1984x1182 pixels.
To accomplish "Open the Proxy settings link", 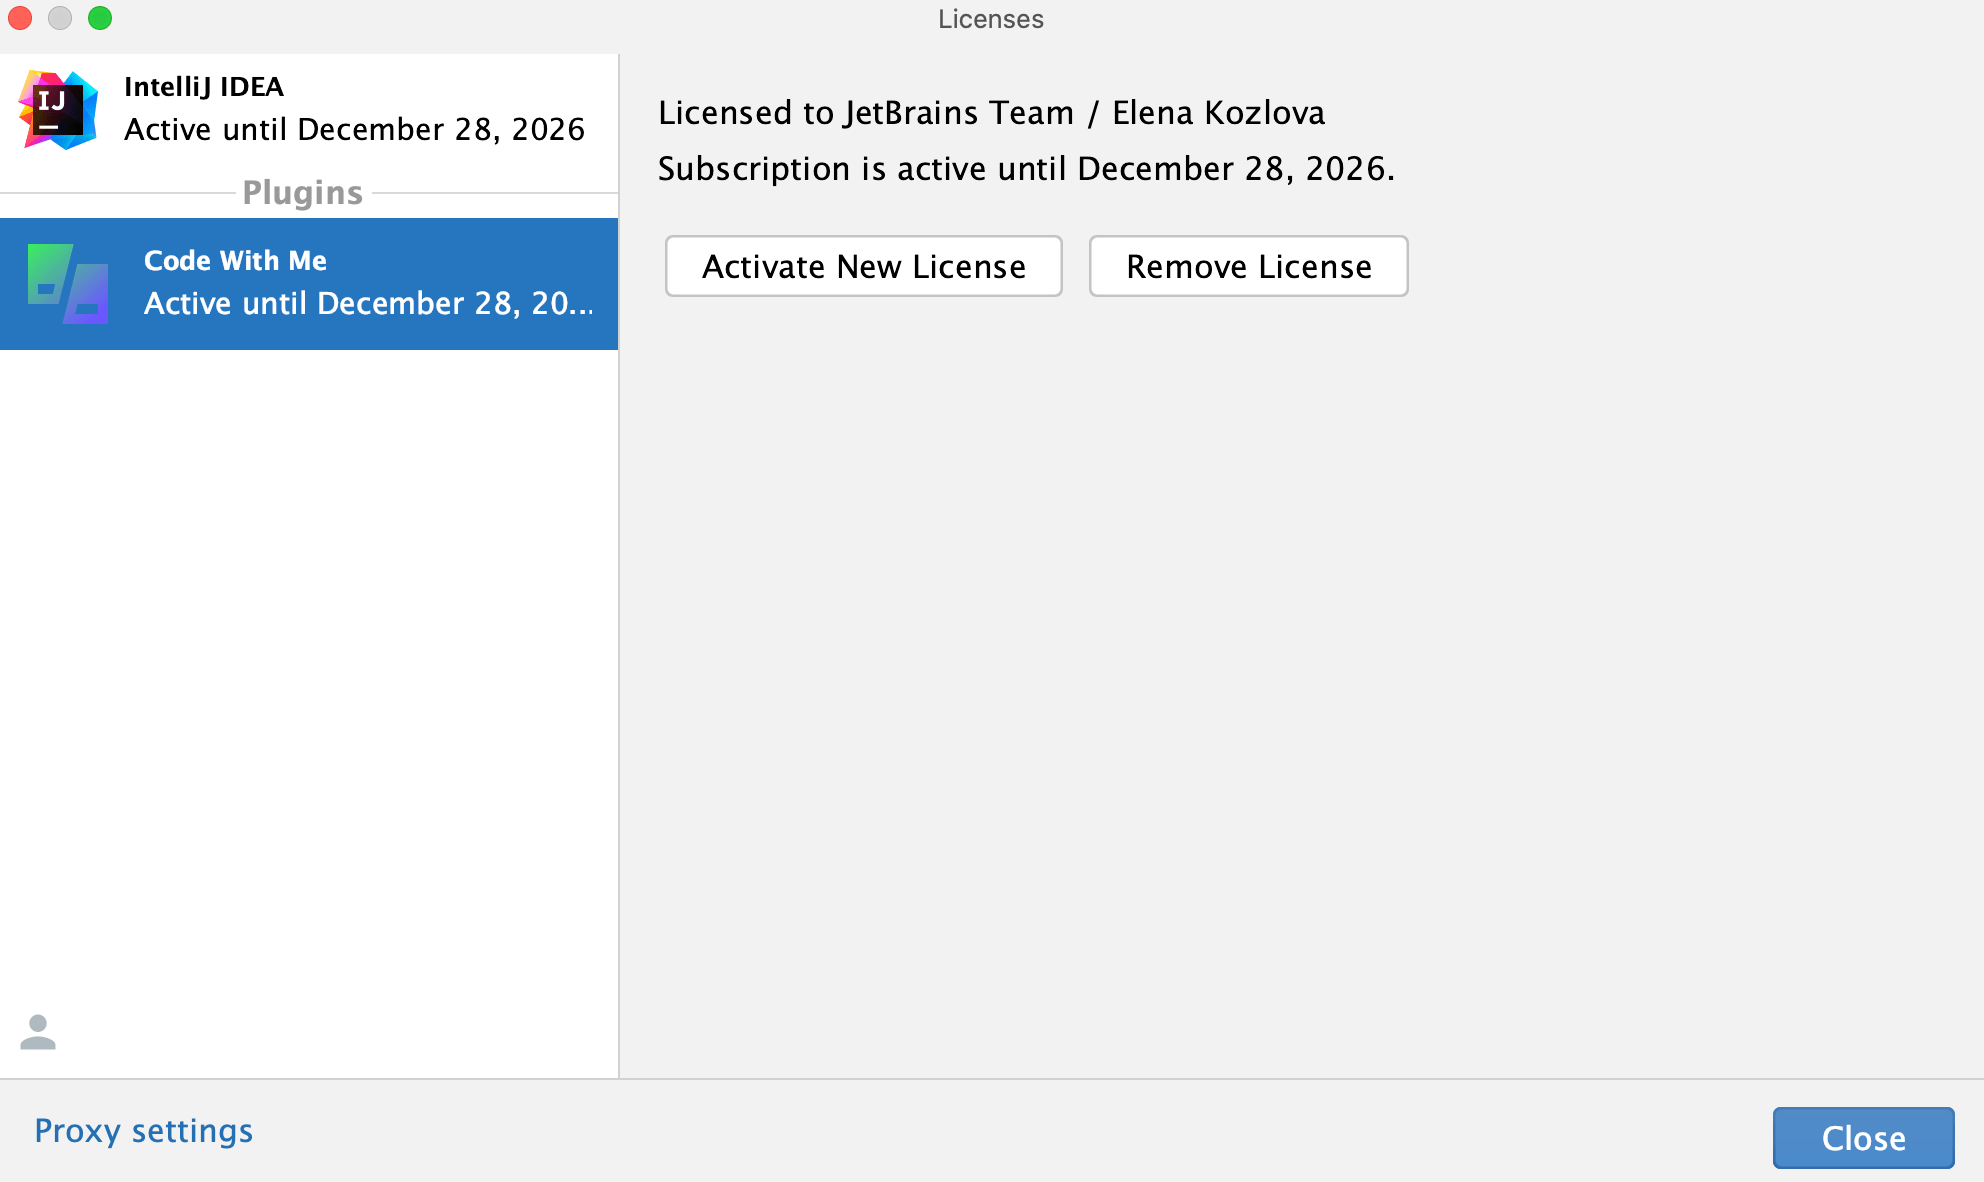I will tap(143, 1131).
